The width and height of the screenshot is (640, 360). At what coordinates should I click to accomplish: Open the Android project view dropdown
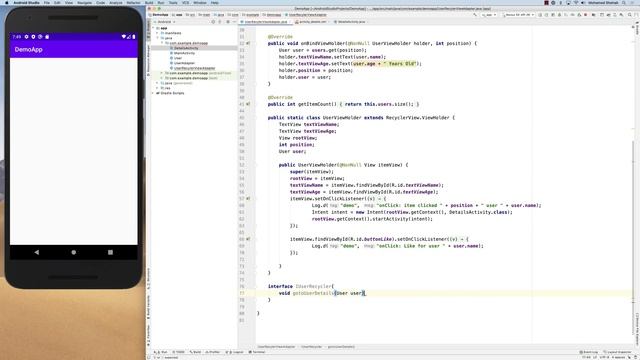[165, 22]
